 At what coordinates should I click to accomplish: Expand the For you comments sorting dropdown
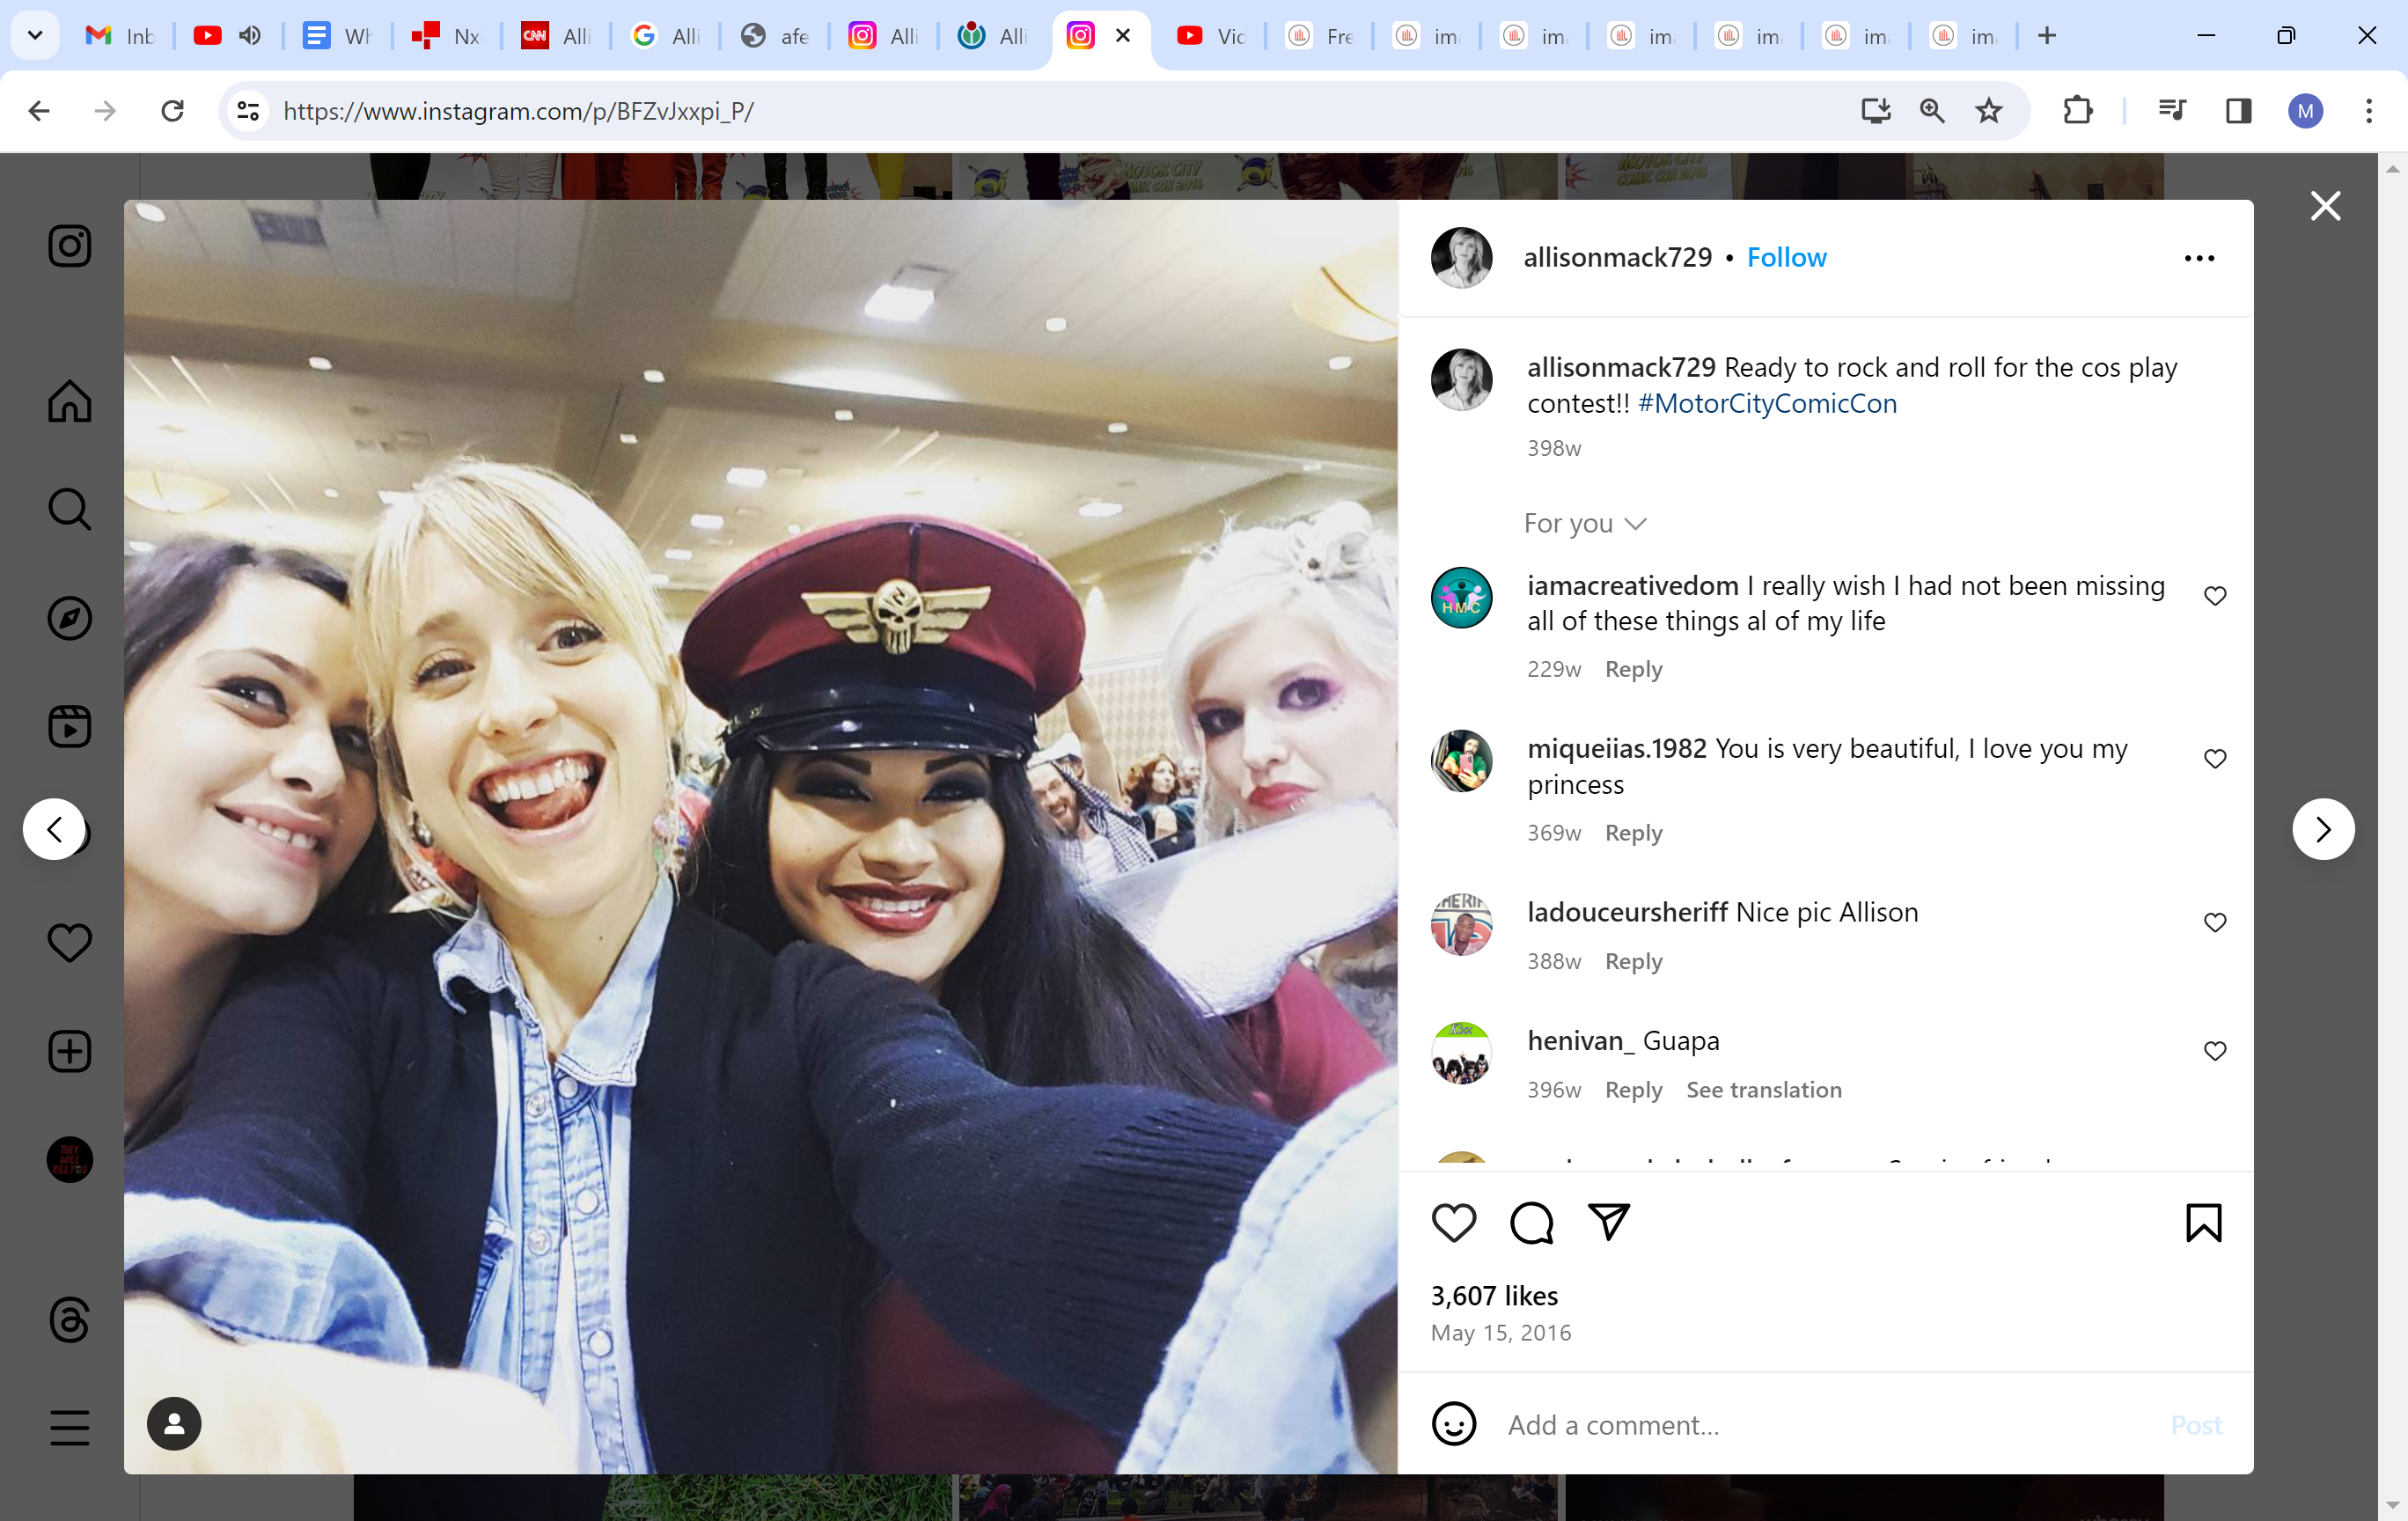[x=1584, y=523]
